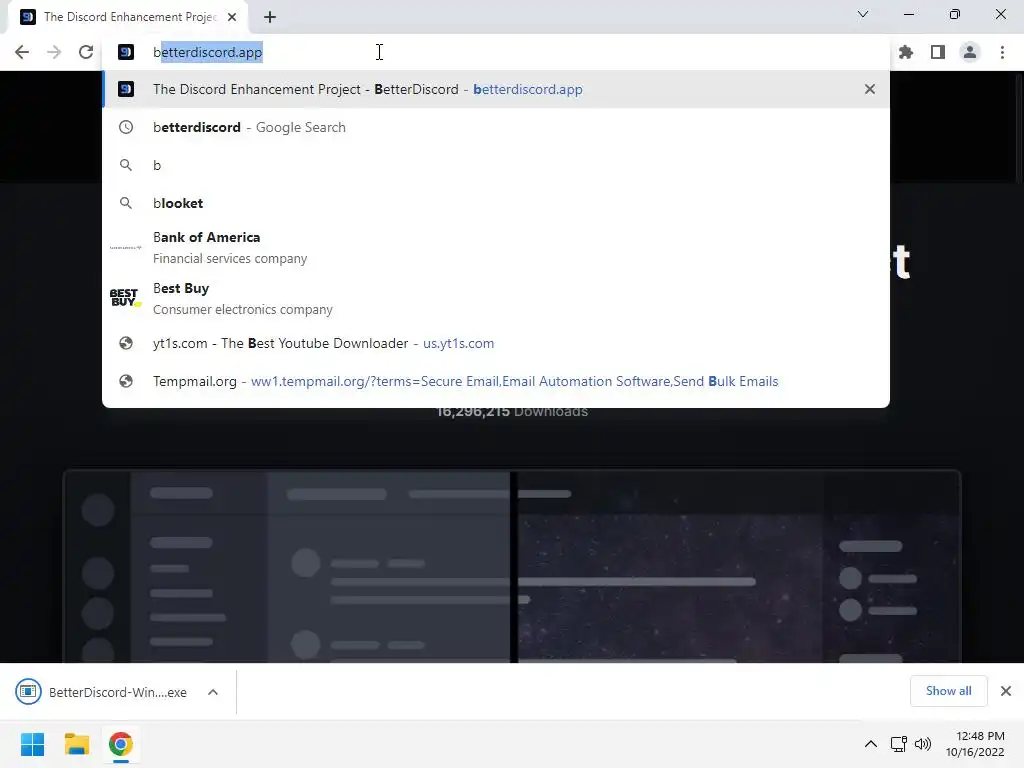
Task: Open File Explorer from the taskbar
Action: click(x=76, y=744)
